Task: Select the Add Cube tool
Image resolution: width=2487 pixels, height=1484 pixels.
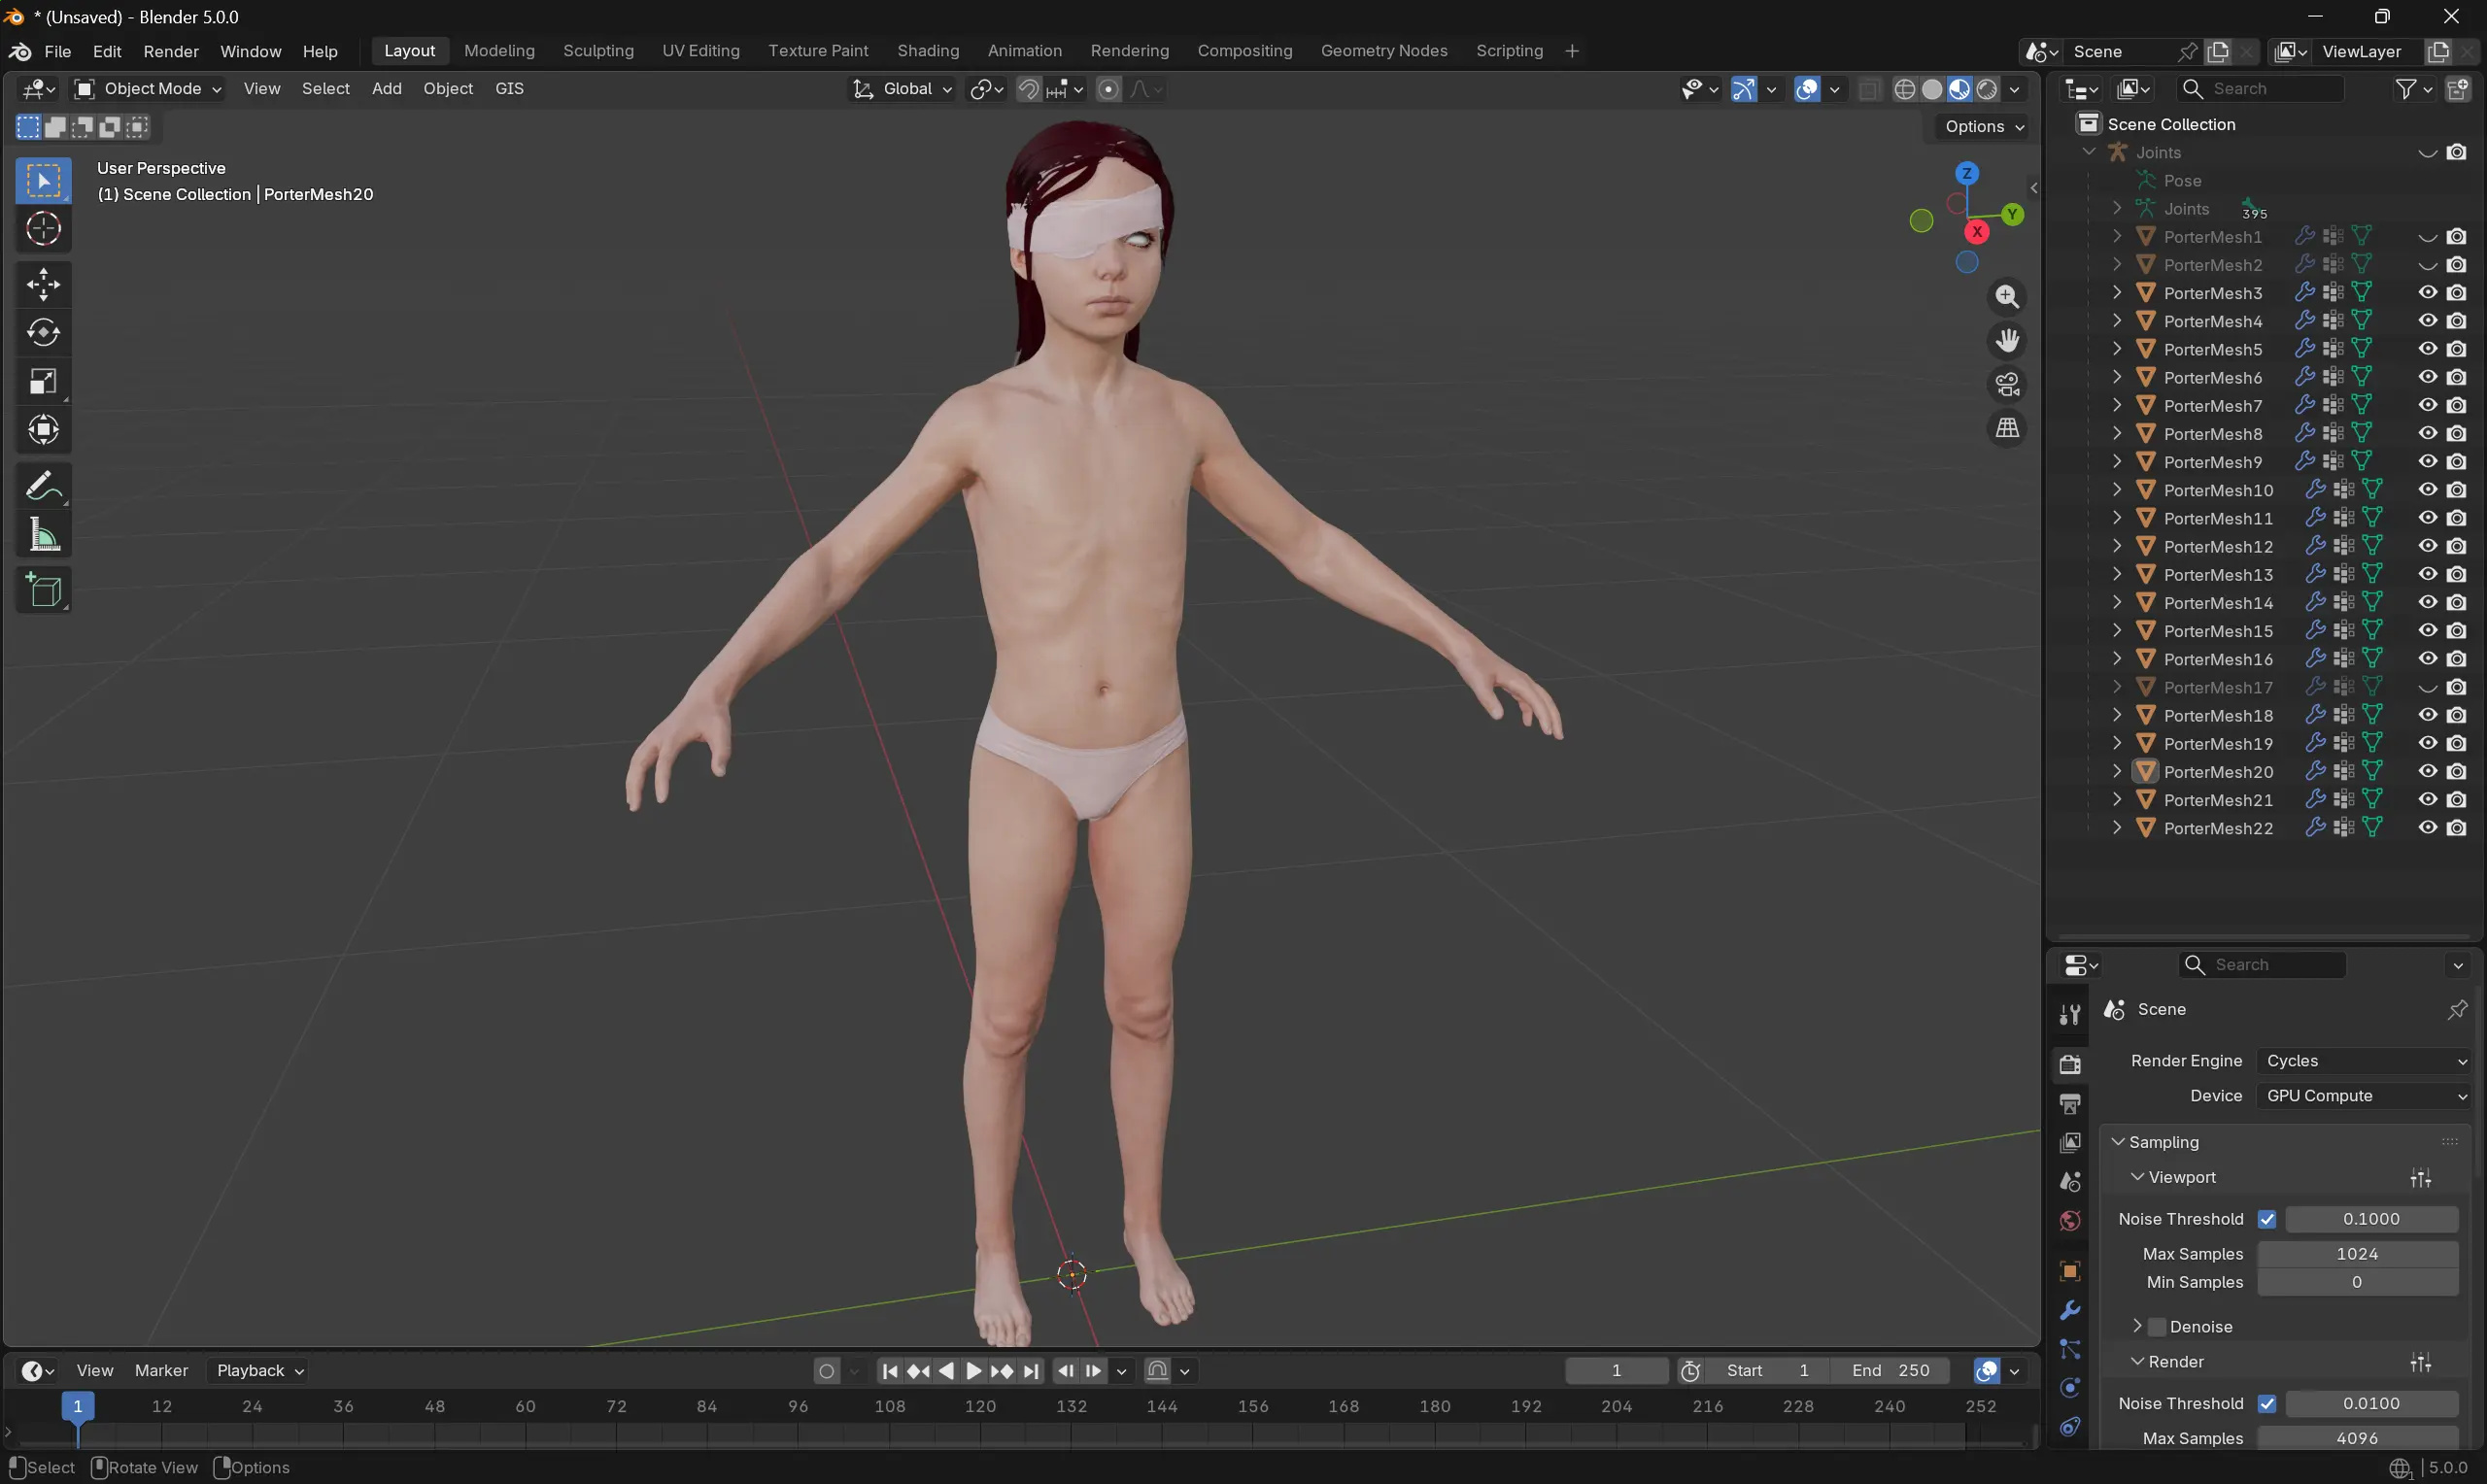Action: 43,590
